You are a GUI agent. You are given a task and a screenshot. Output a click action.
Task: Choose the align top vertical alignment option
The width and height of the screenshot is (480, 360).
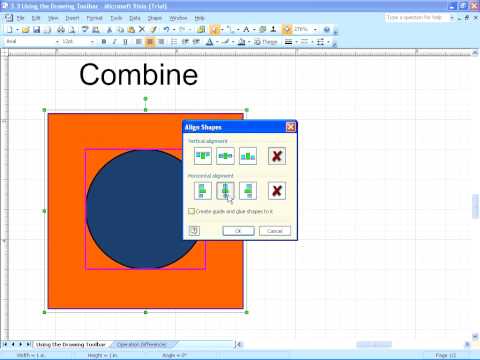pos(203,156)
